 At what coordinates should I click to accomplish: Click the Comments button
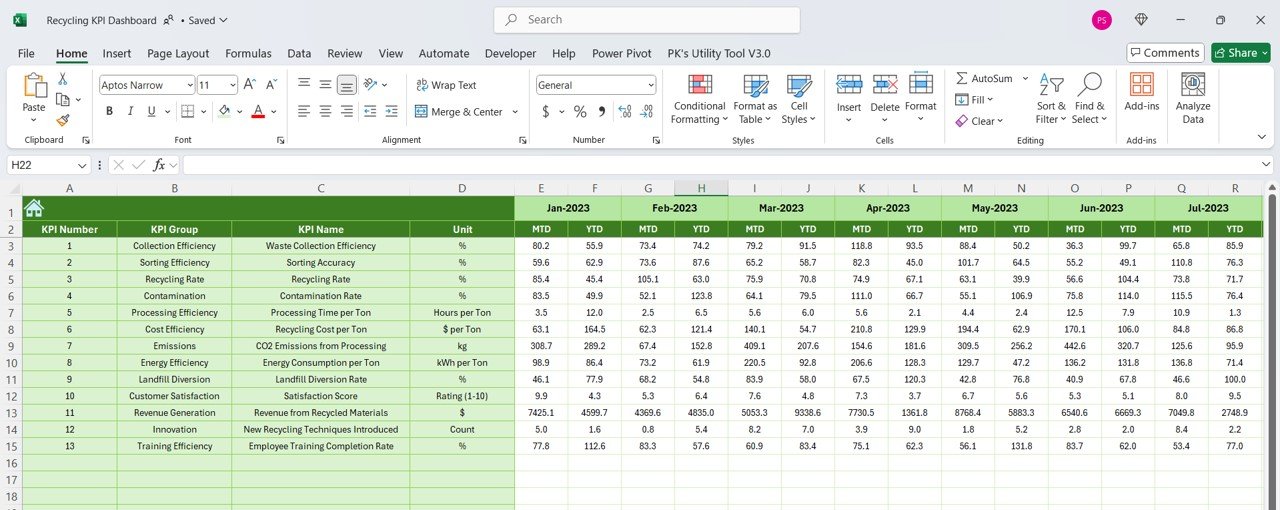pos(1165,53)
